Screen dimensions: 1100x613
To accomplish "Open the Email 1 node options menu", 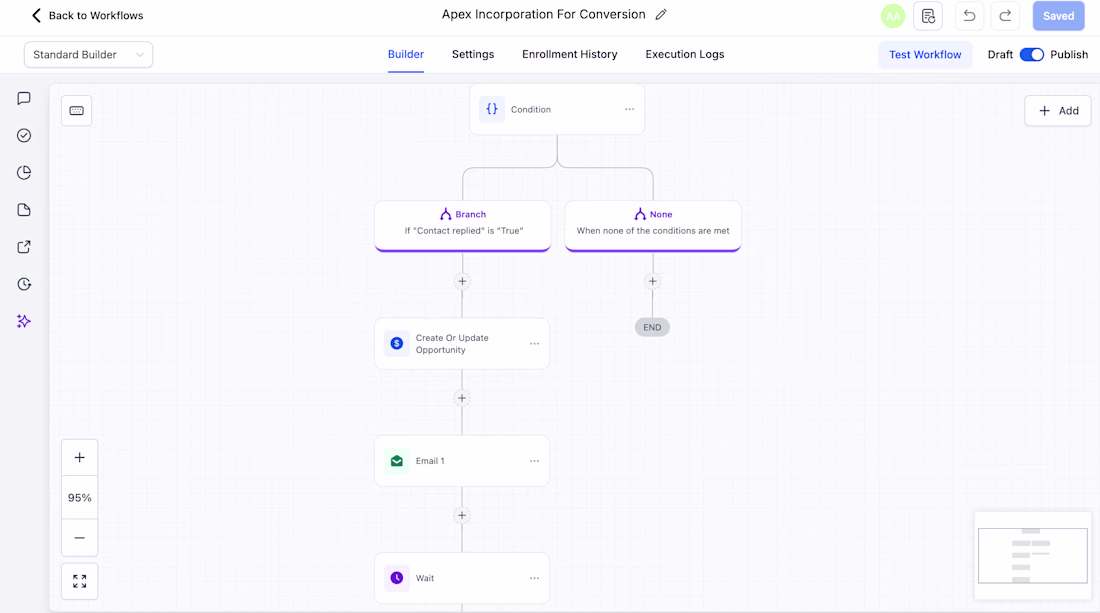I will [x=535, y=461].
